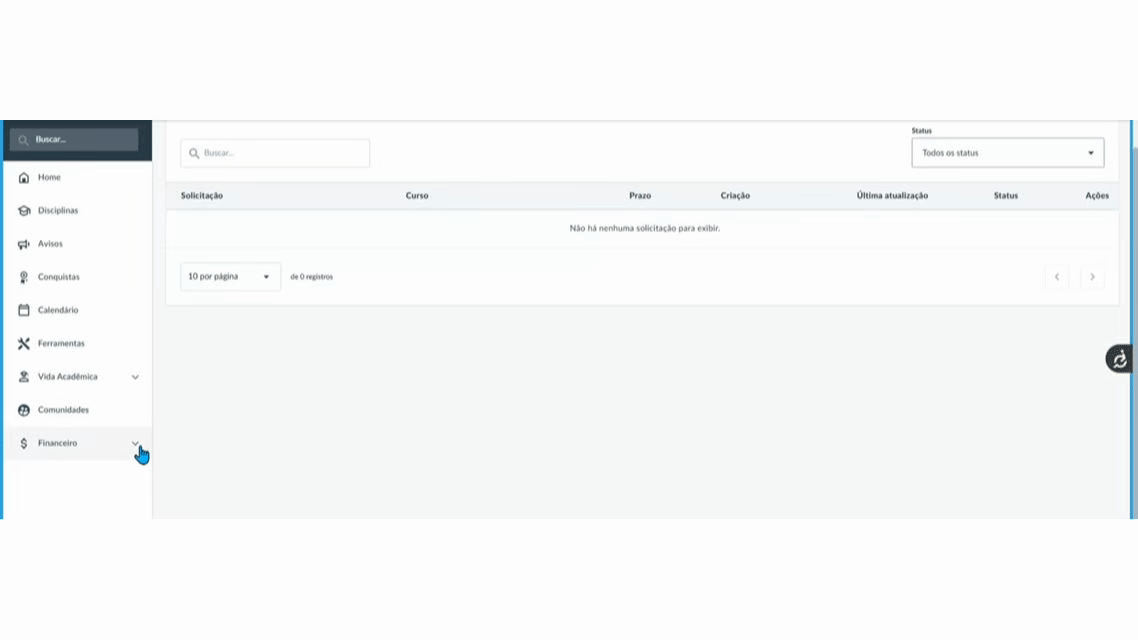
Task: Click the Financeiro dollar sign icon
Action: [24, 443]
